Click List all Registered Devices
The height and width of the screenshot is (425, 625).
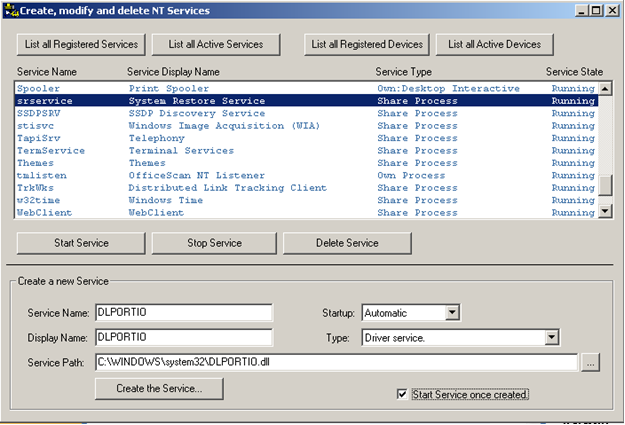pos(367,44)
